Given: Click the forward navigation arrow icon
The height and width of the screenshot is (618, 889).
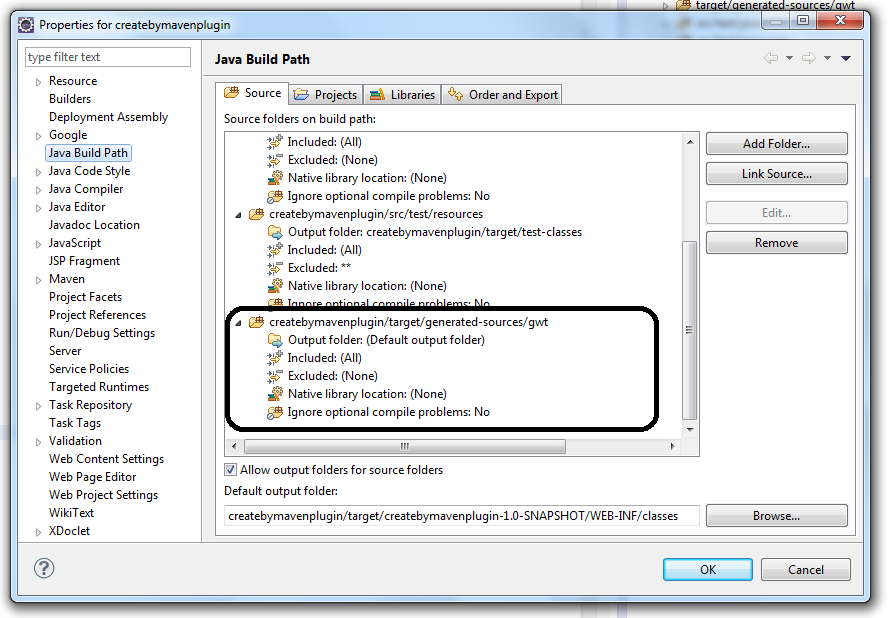Looking at the screenshot, I should (809, 58).
